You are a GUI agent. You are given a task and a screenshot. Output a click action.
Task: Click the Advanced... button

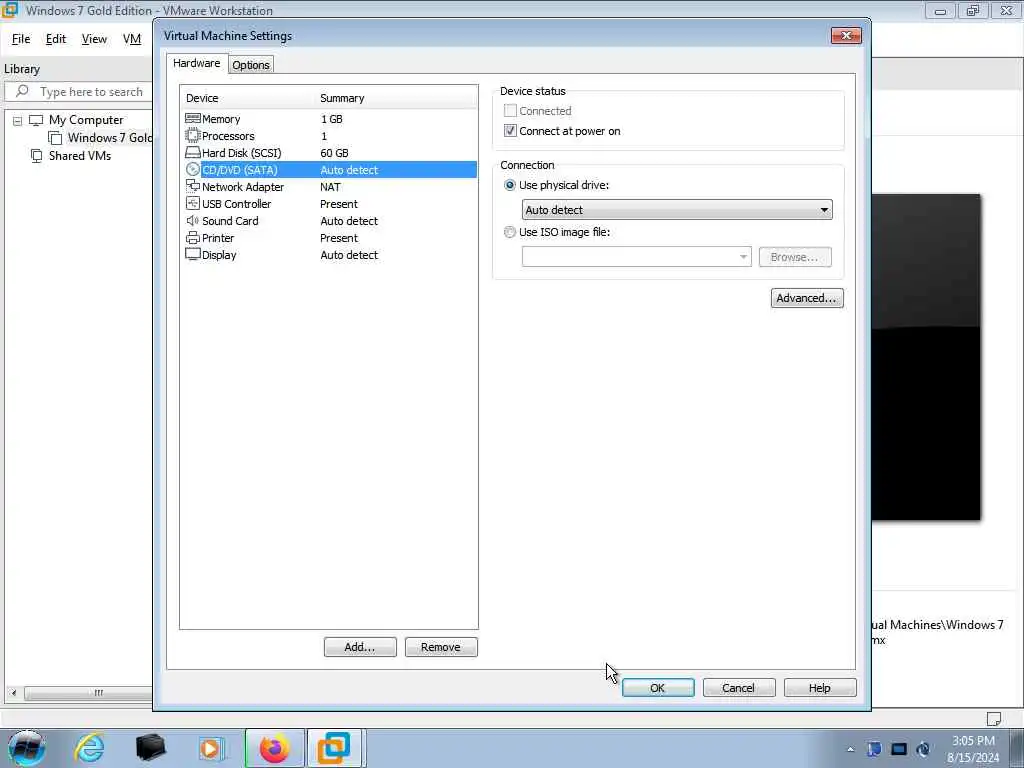(807, 298)
